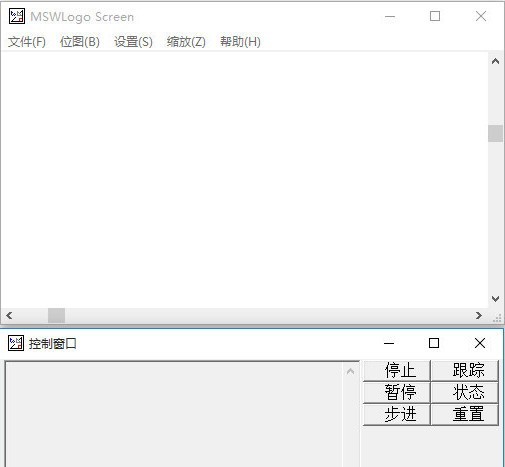This screenshot has width=505, height=467.
Task: Open the 设置(S) menu
Action: pos(133,42)
